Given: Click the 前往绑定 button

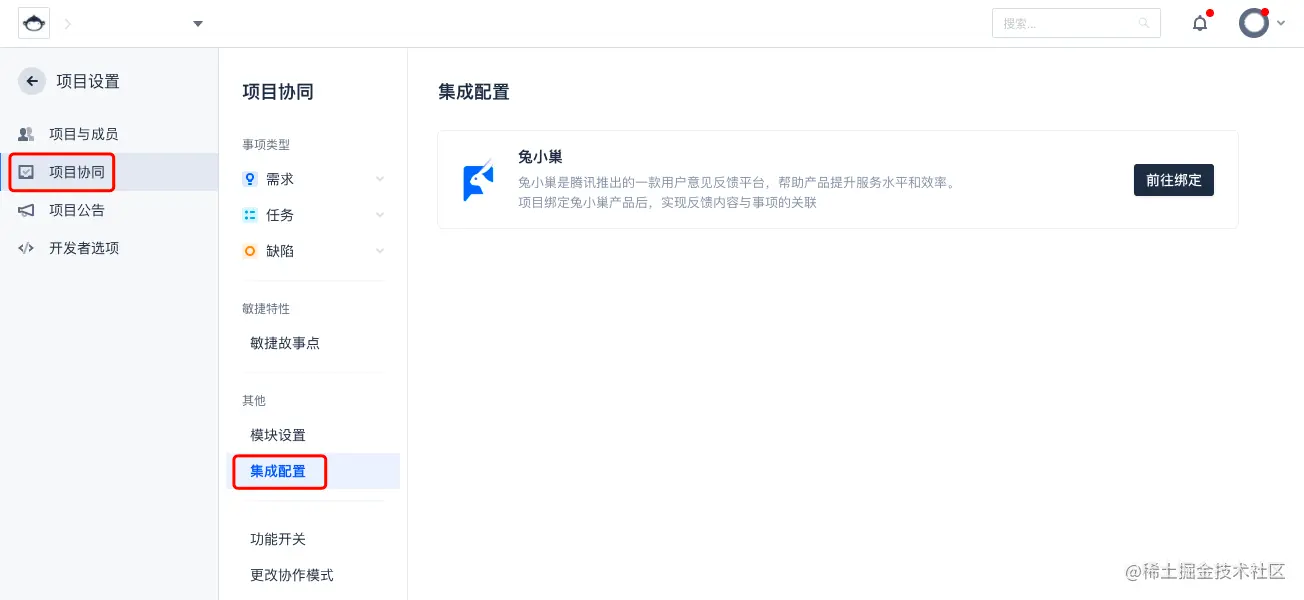Looking at the screenshot, I should pyautogui.click(x=1174, y=180).
